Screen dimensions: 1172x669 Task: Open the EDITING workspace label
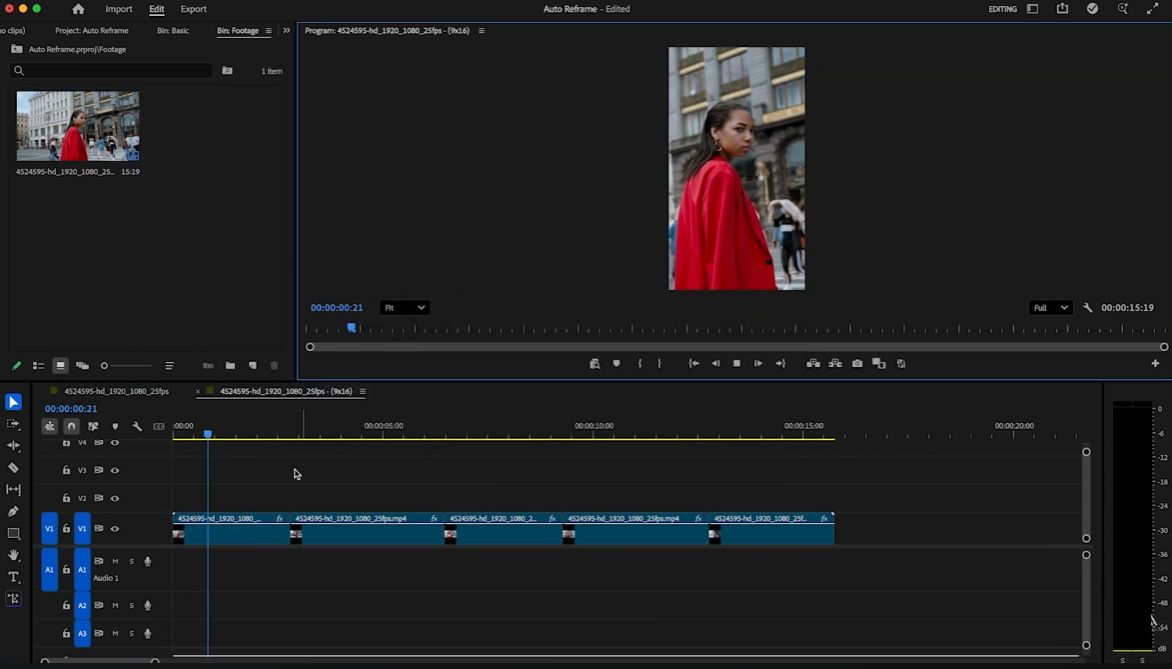point(1002,9)
